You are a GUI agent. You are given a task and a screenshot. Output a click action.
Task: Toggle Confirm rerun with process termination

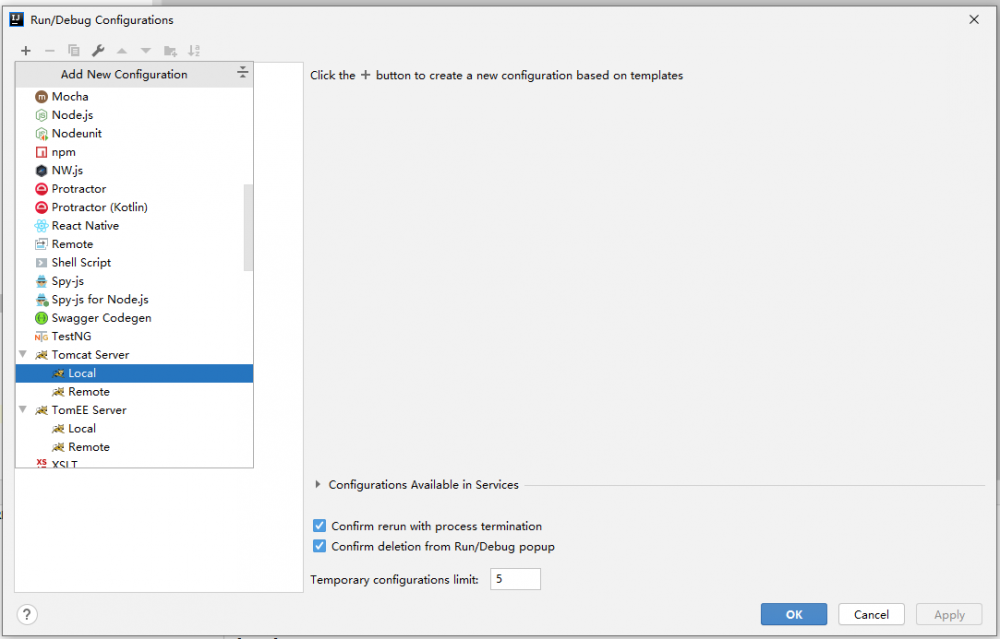(x=320, y=526)
